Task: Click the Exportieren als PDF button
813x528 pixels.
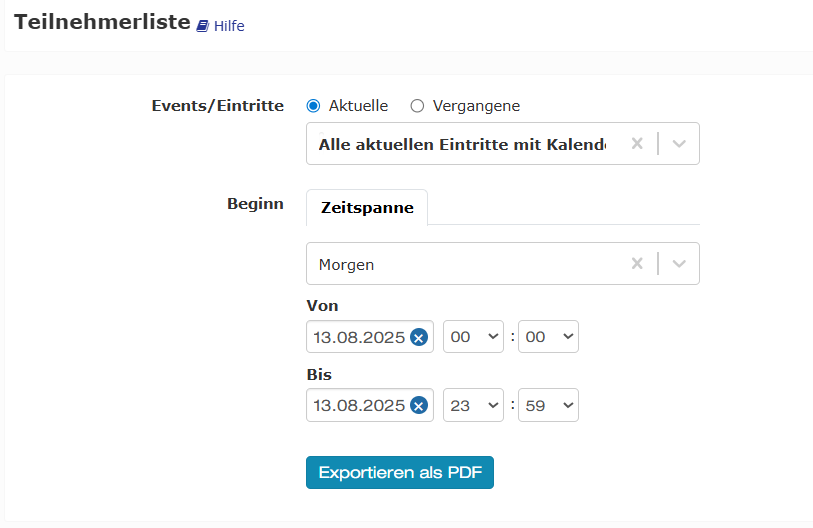Action: point(400,473)
